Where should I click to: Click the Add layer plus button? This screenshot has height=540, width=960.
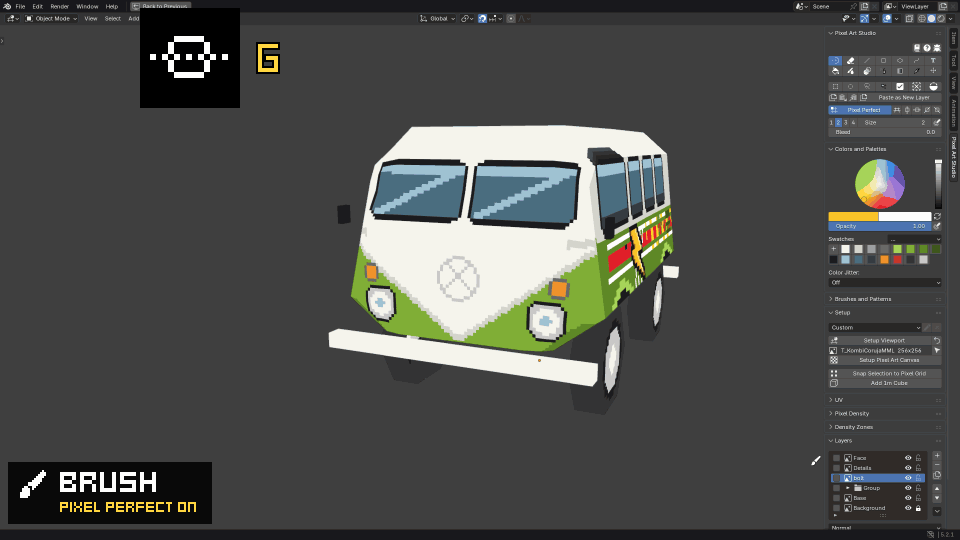pyautogui.click(x=937, y=456)
